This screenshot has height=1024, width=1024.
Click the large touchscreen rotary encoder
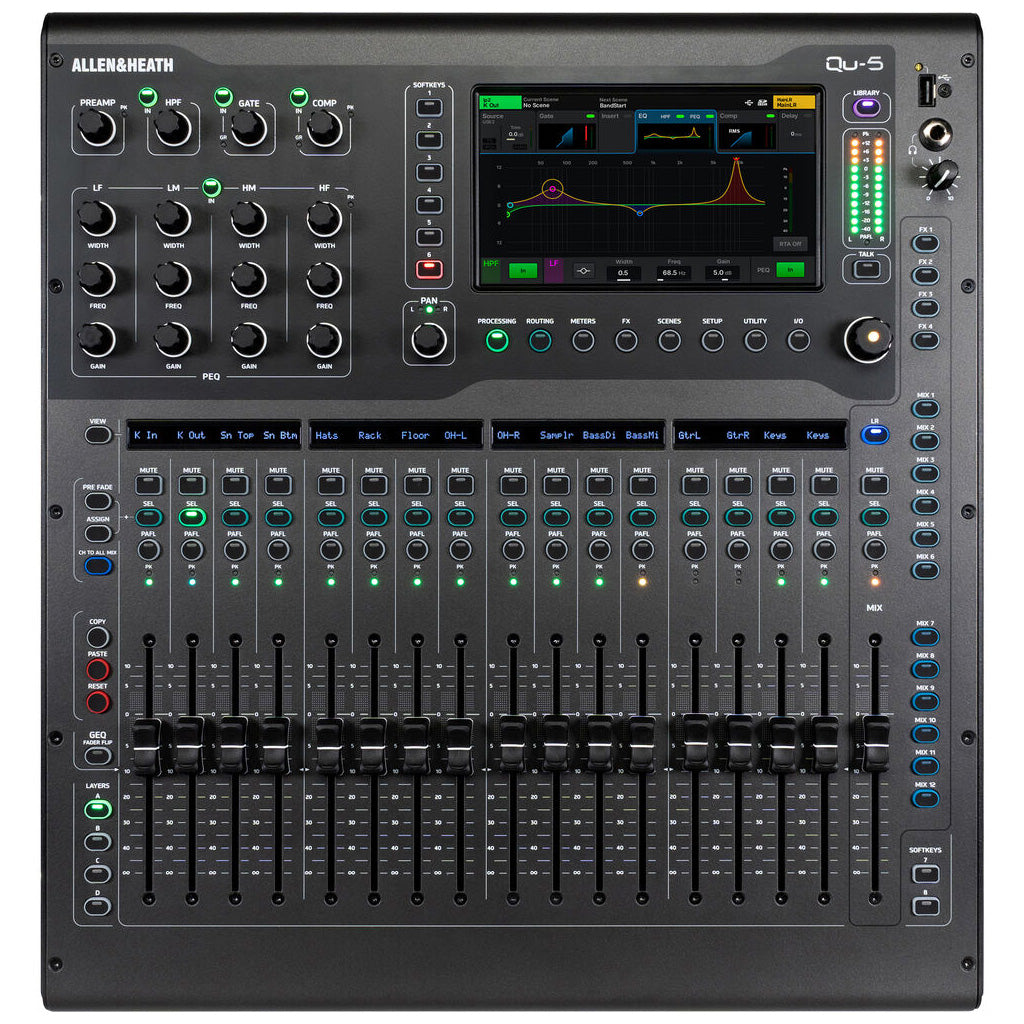click(868, 339)
